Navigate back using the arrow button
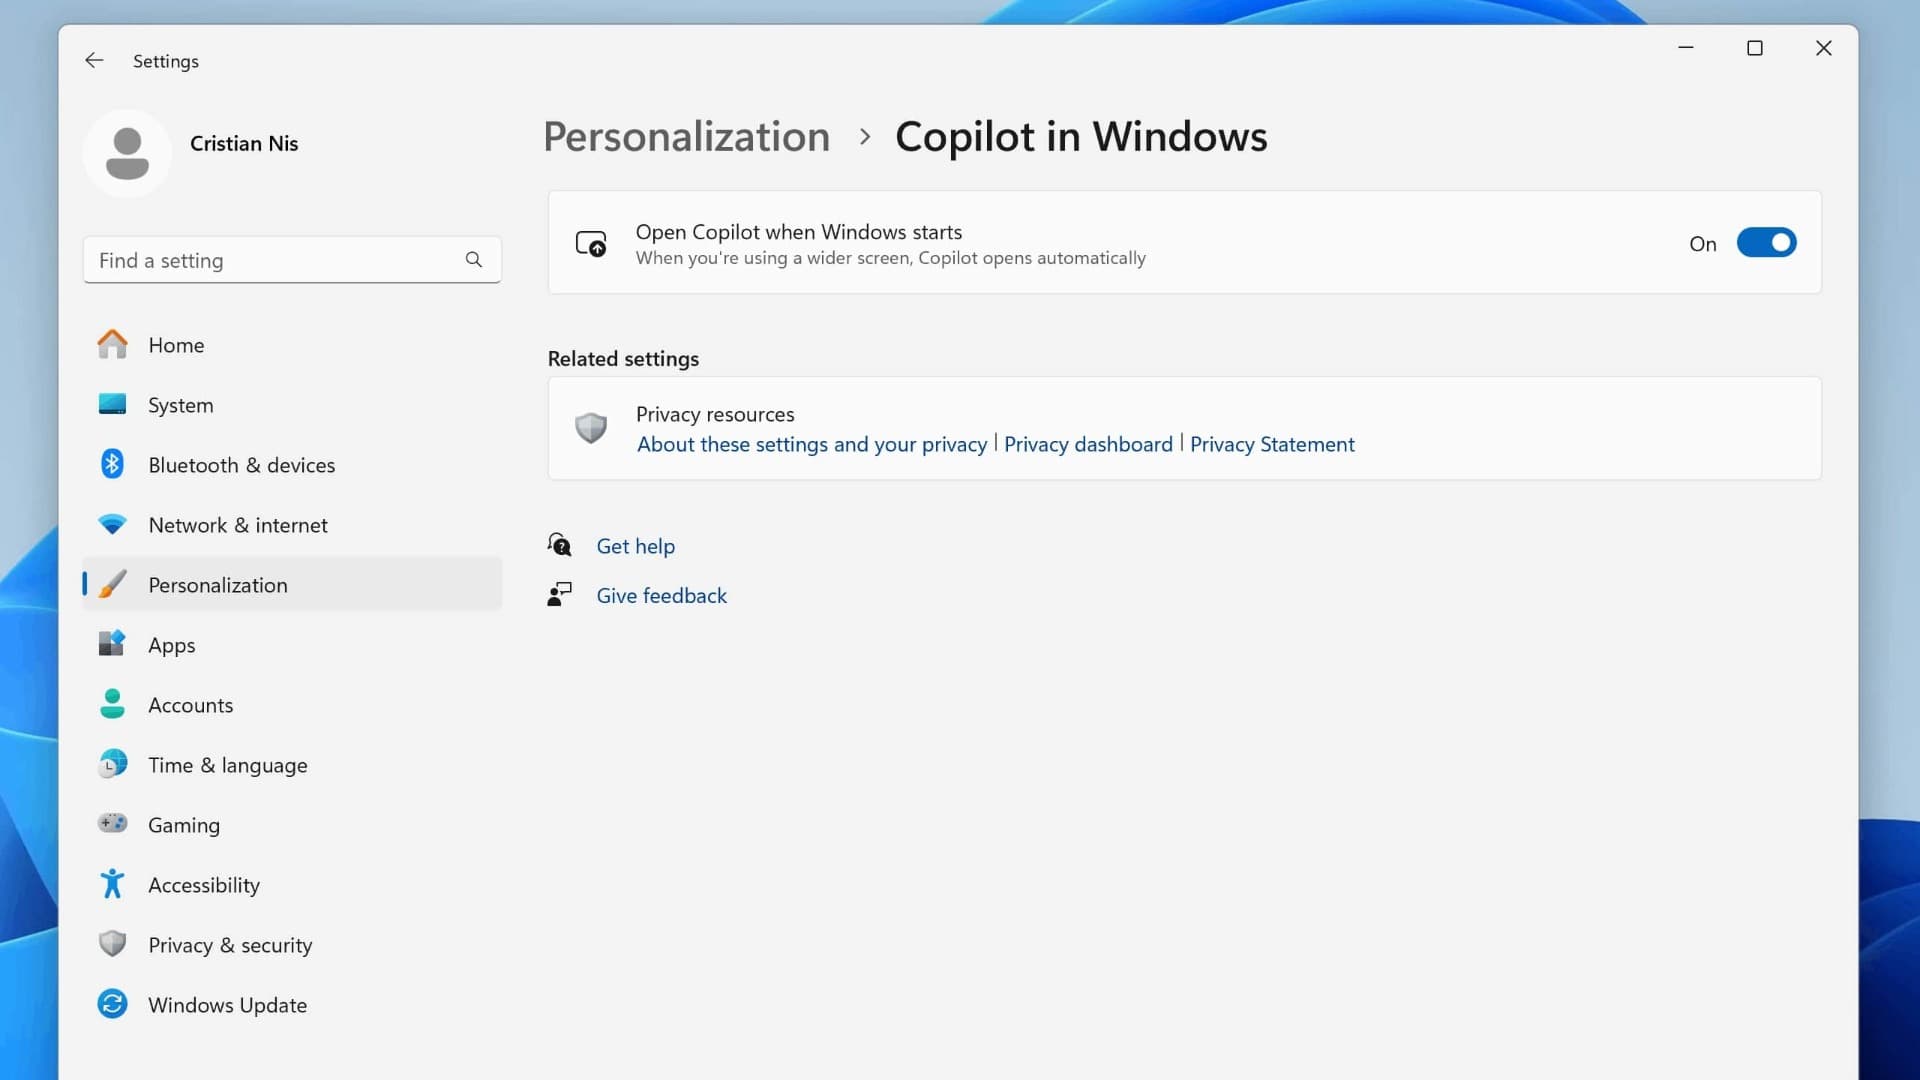Screen dimensions: 1920x1080 pyautogui.click(x=94, y=60)
